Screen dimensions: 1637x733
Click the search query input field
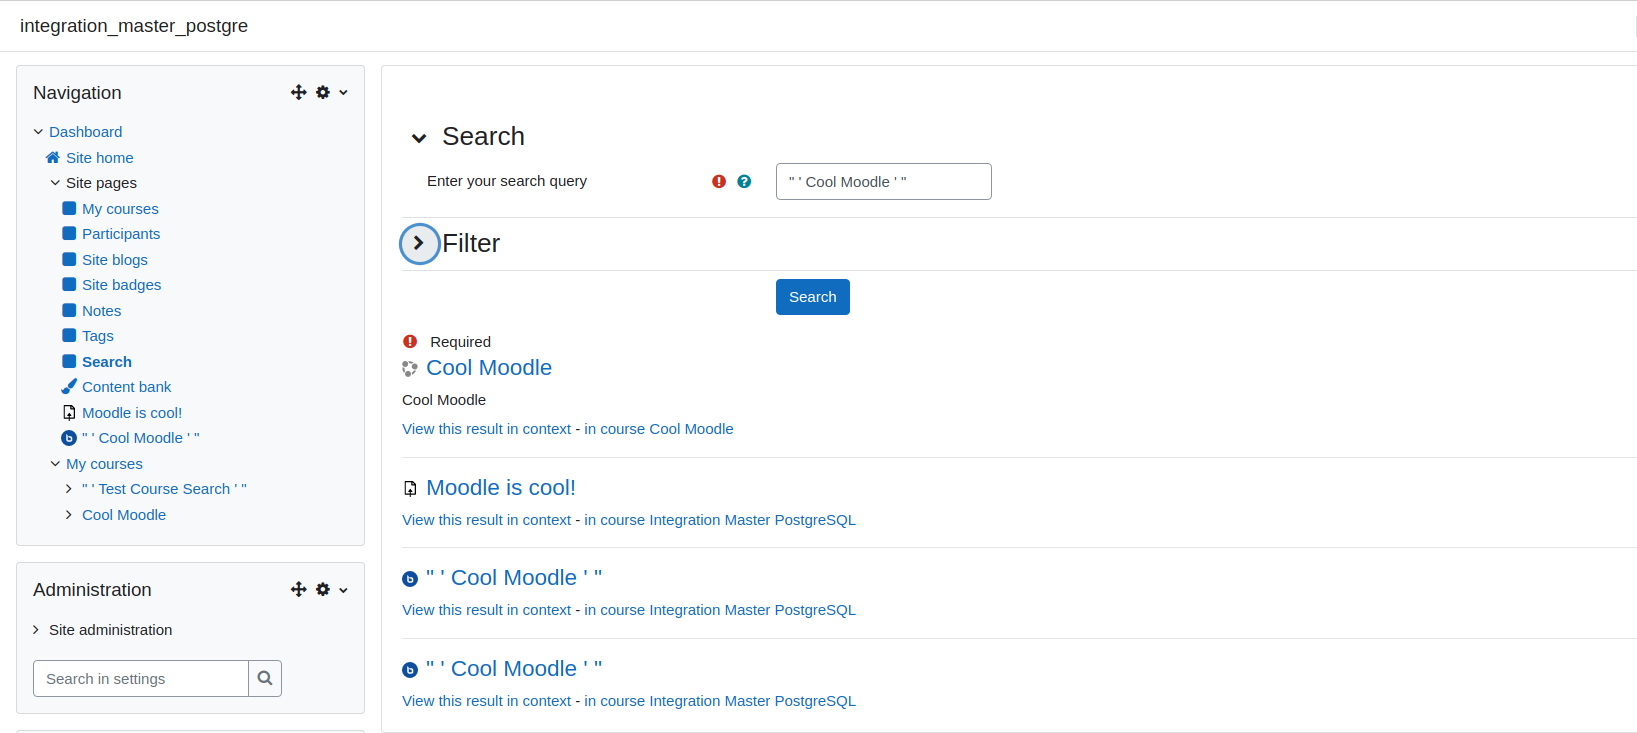(x=884, y=181)
